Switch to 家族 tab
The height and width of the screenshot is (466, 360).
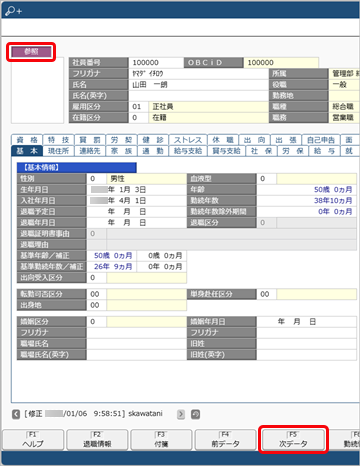121,151
